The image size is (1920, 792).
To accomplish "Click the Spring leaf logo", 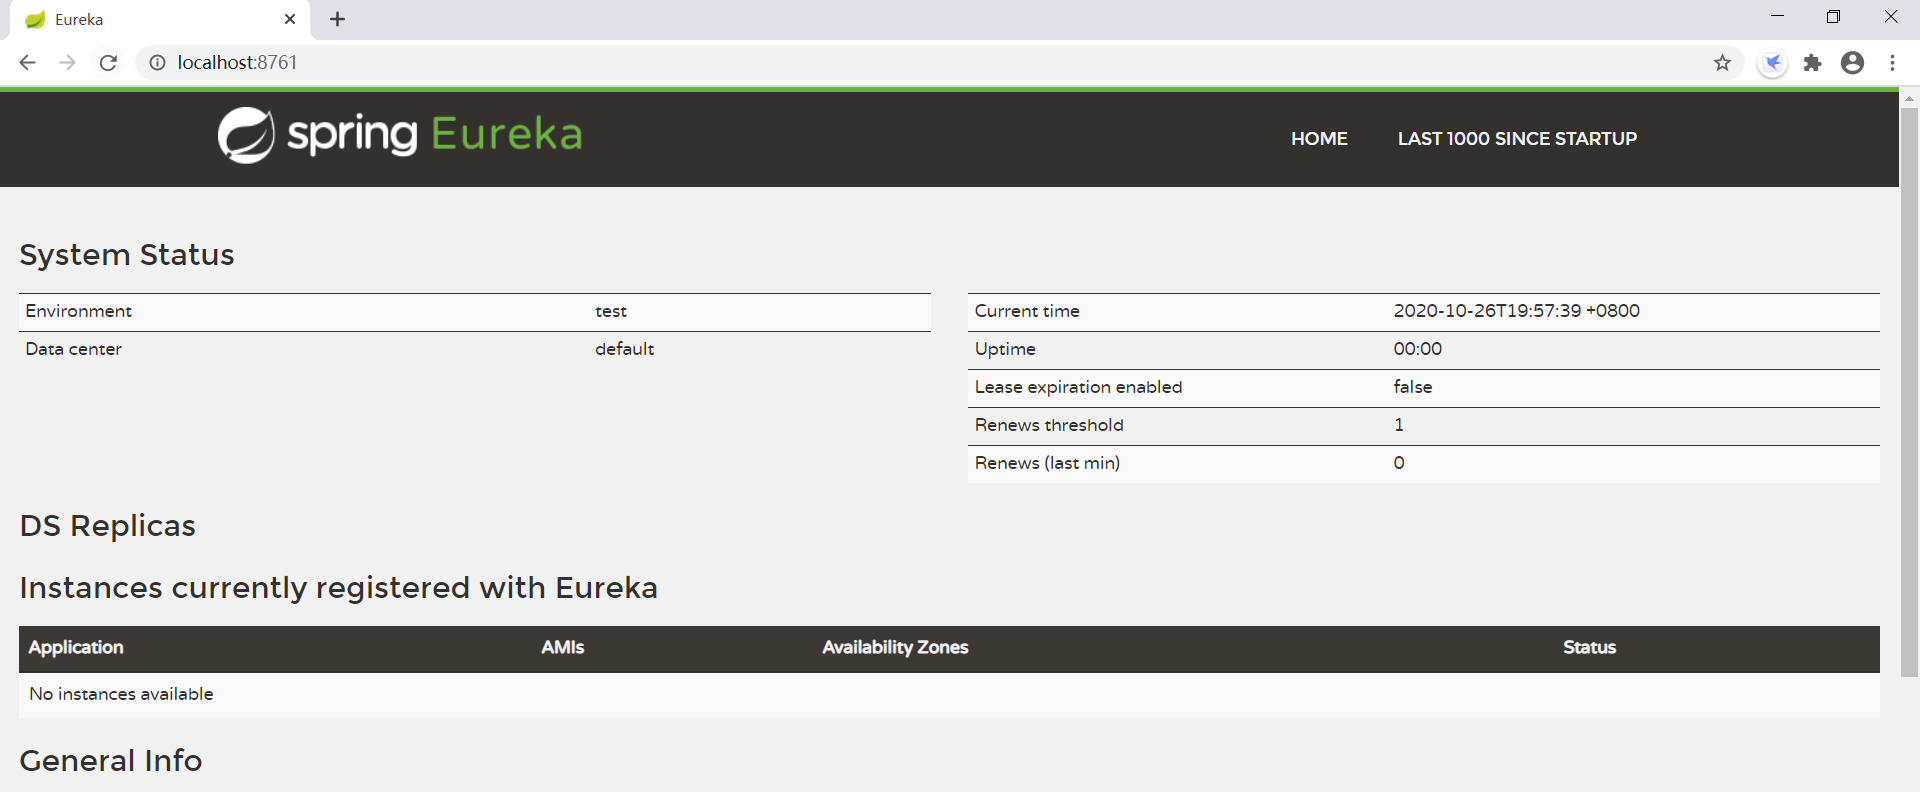I will click(246, 135).
